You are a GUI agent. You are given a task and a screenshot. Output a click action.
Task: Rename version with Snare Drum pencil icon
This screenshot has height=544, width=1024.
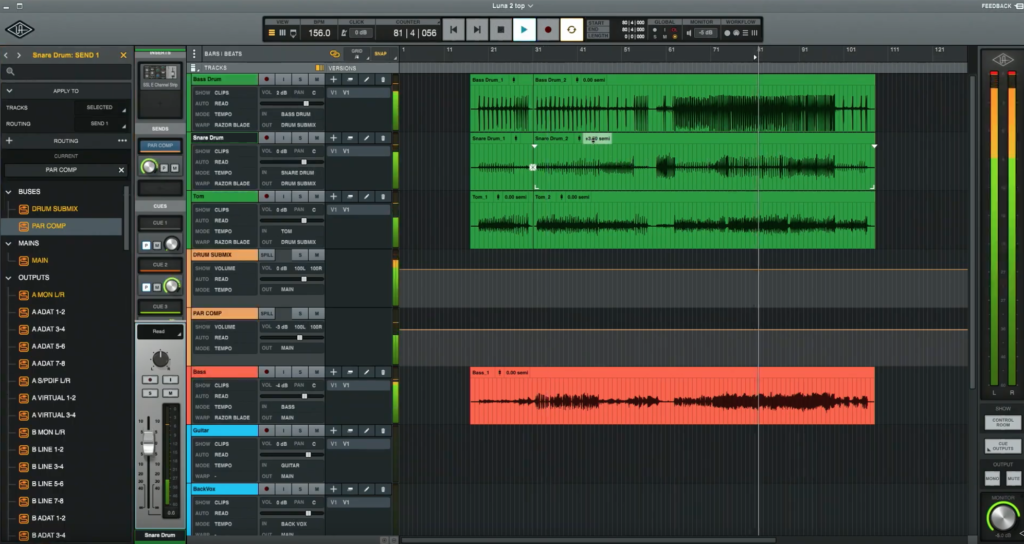(366, 138)
